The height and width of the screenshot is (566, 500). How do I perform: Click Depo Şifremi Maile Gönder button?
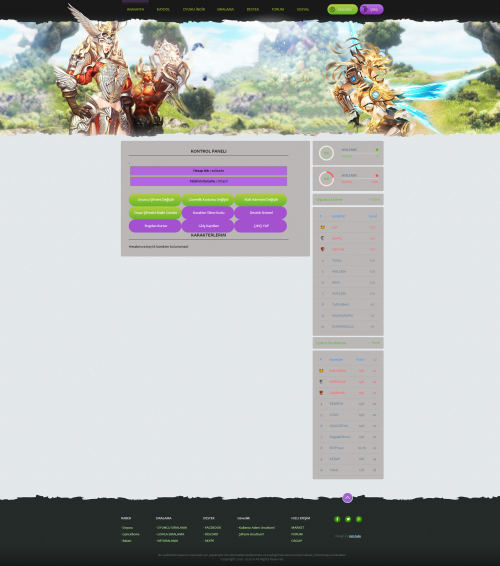point(155,213)
